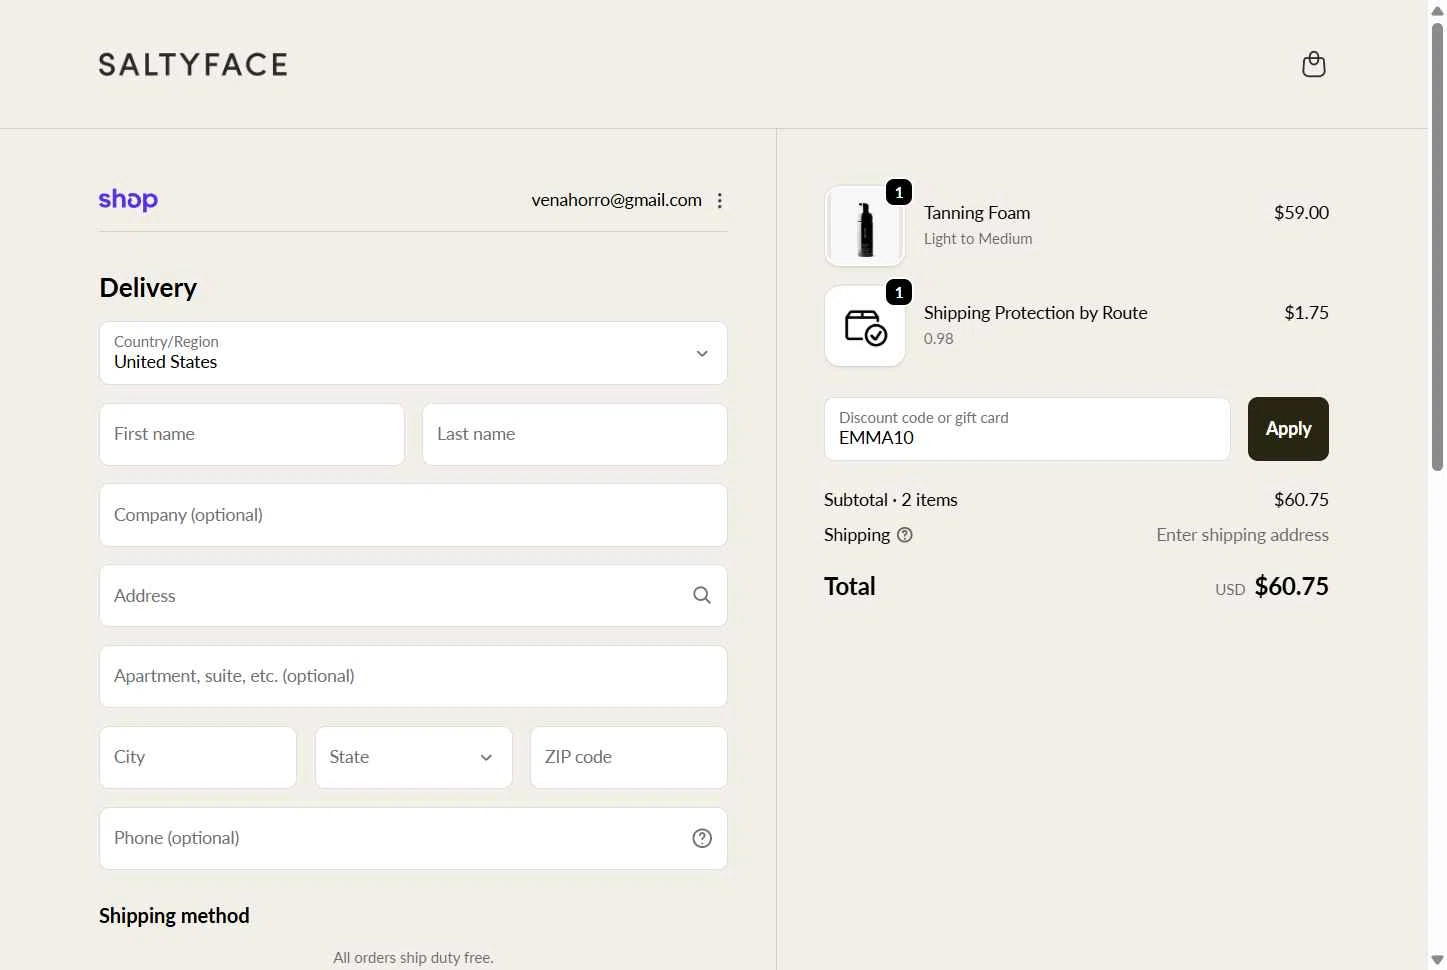Click the Shipping Protection quantity badge

pyautogui.click(x=899, y=292)
